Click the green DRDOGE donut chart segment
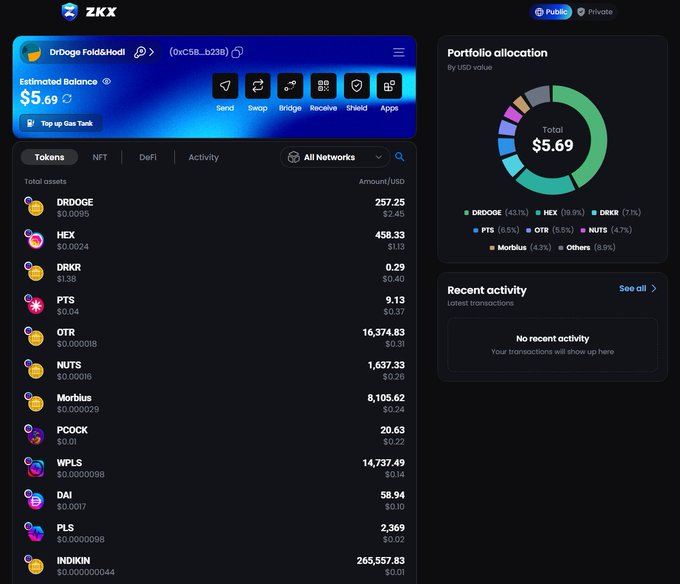Viewport: 680px width, 584px height. tap(598, 130)
